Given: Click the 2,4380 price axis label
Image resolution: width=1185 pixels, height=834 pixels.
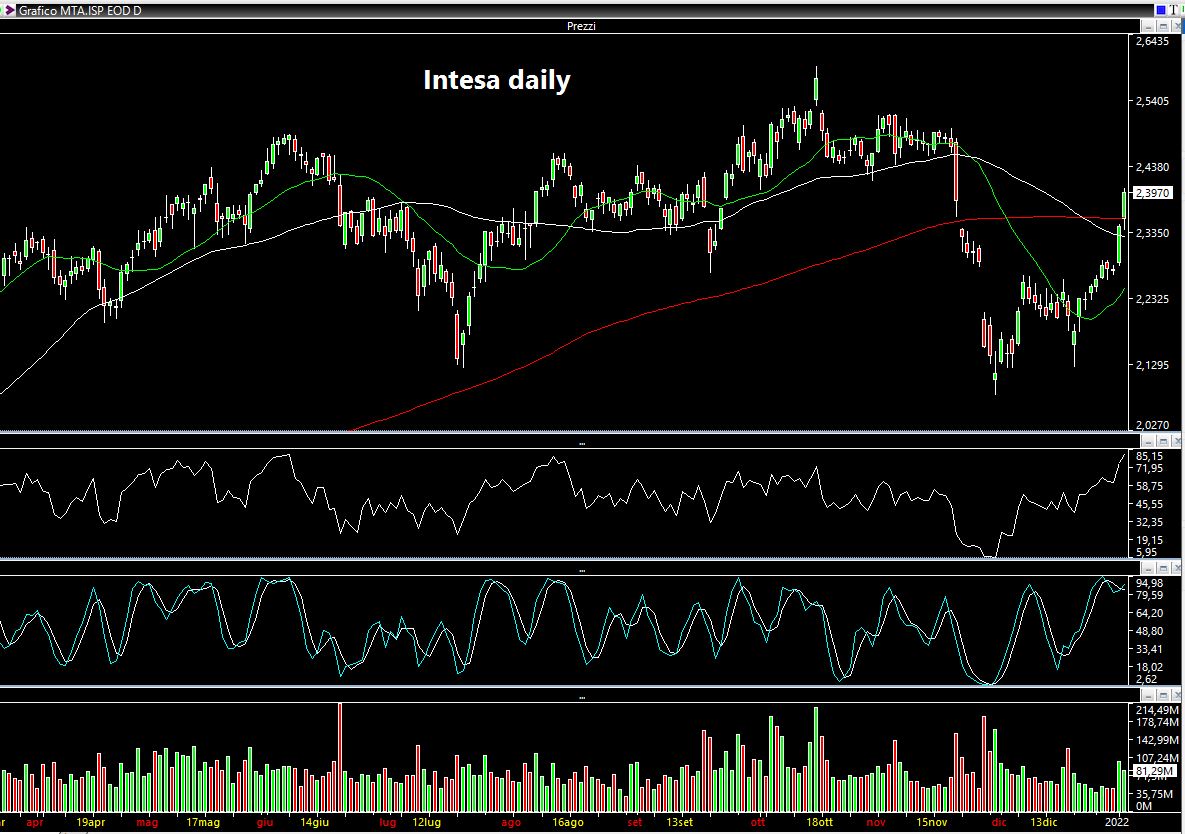Looking at the screenshot, I should click(1153, 167).
